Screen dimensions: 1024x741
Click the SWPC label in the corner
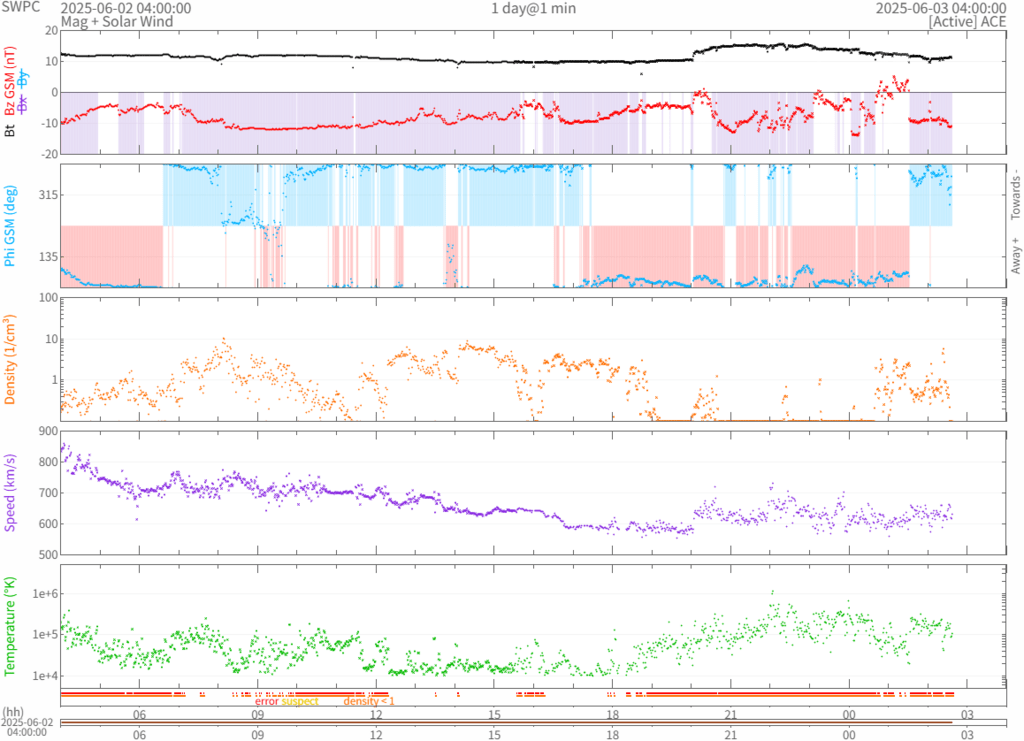pyautogui.click(x=22, y=8)
